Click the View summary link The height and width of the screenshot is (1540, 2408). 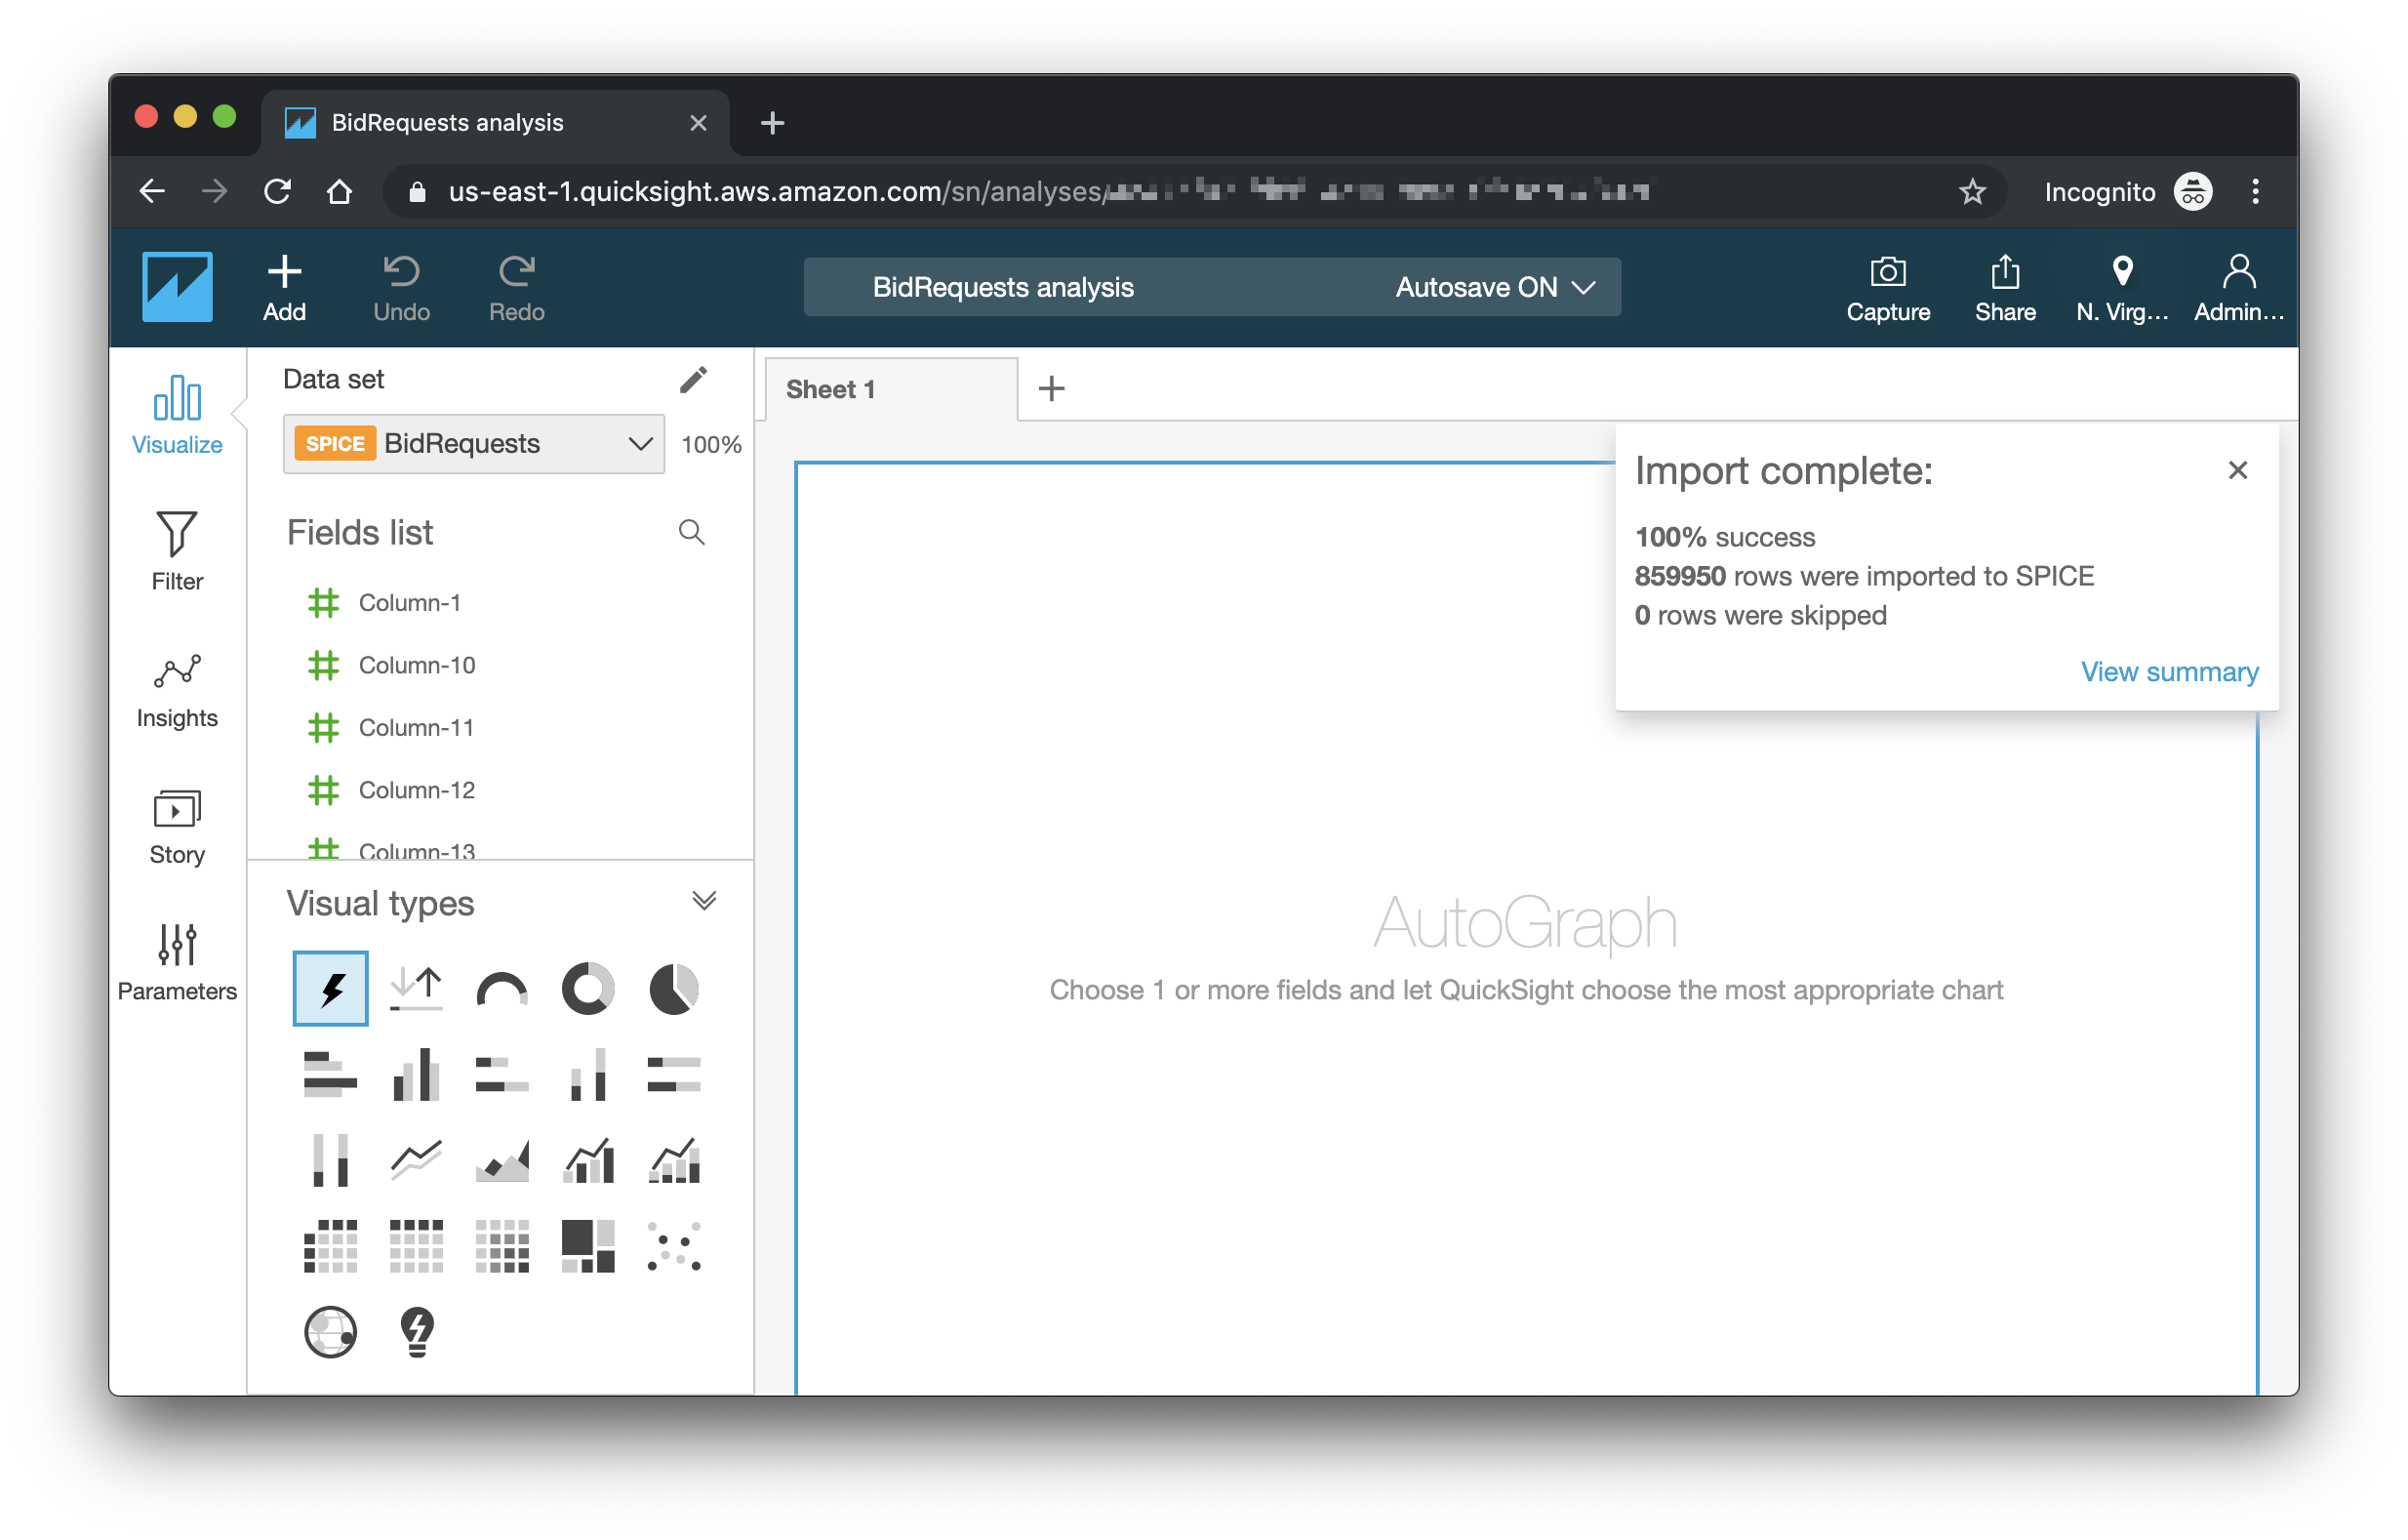(2169, 671)
